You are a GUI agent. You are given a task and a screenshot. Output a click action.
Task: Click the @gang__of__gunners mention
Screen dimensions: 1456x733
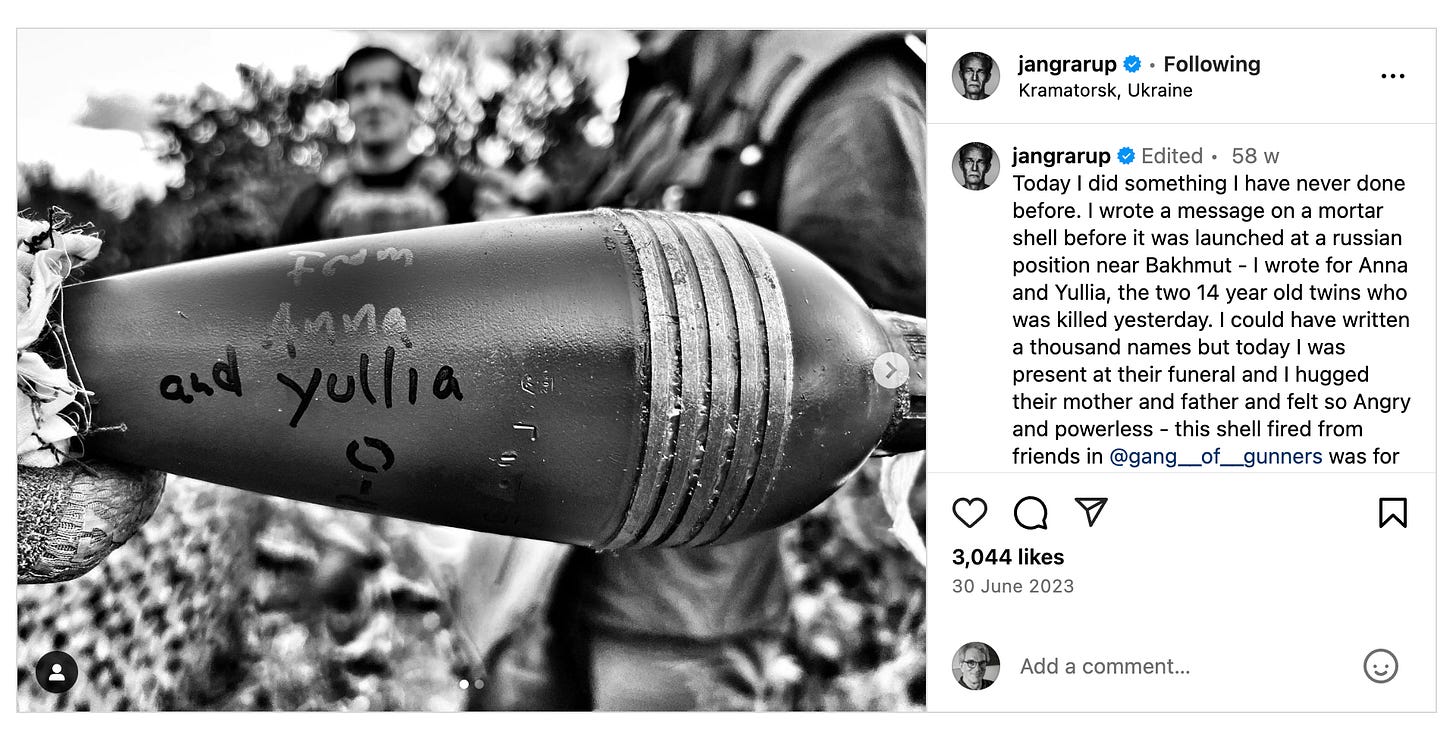click(1216, 457)
